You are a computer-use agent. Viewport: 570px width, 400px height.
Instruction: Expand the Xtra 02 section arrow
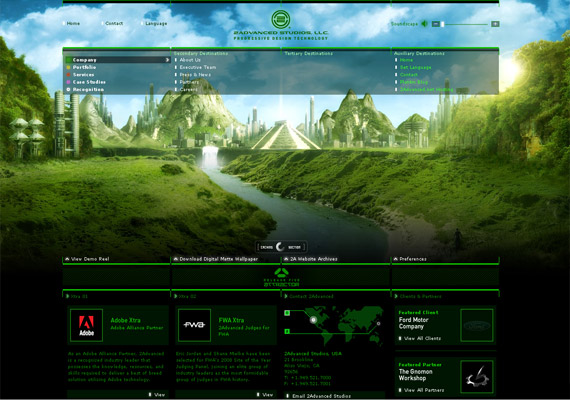click(176, 296)
